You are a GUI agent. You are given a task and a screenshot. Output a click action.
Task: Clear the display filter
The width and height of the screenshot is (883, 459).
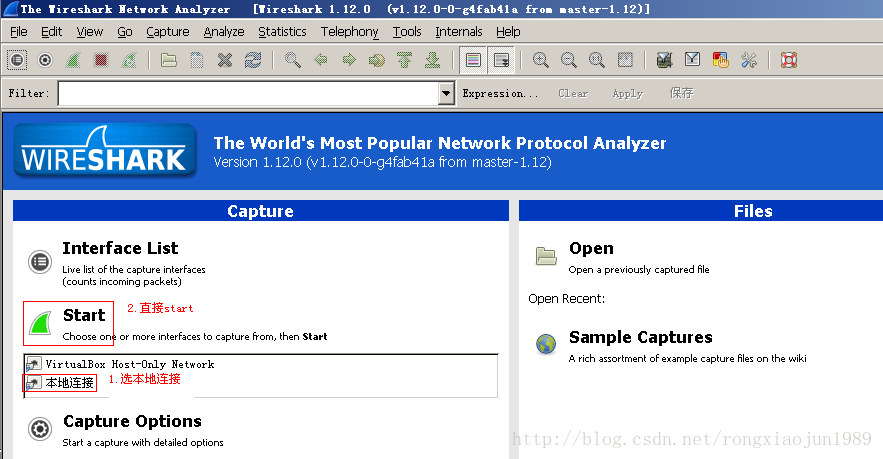point(573,93)
